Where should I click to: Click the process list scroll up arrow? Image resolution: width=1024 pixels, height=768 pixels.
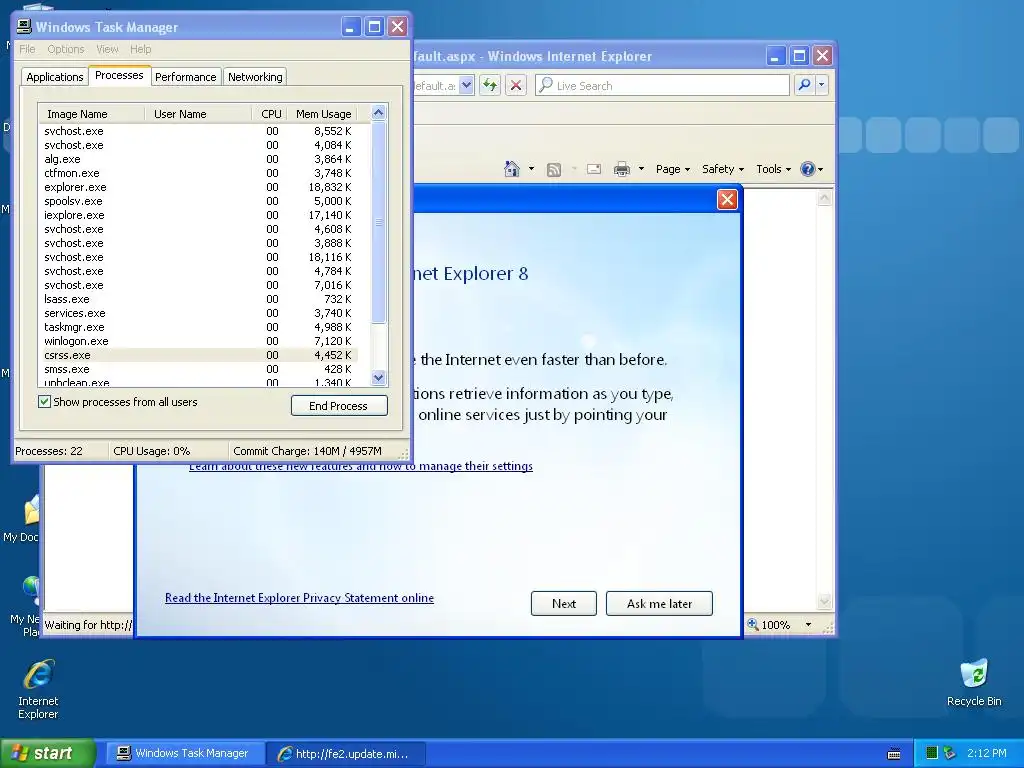tap(379, 112)
